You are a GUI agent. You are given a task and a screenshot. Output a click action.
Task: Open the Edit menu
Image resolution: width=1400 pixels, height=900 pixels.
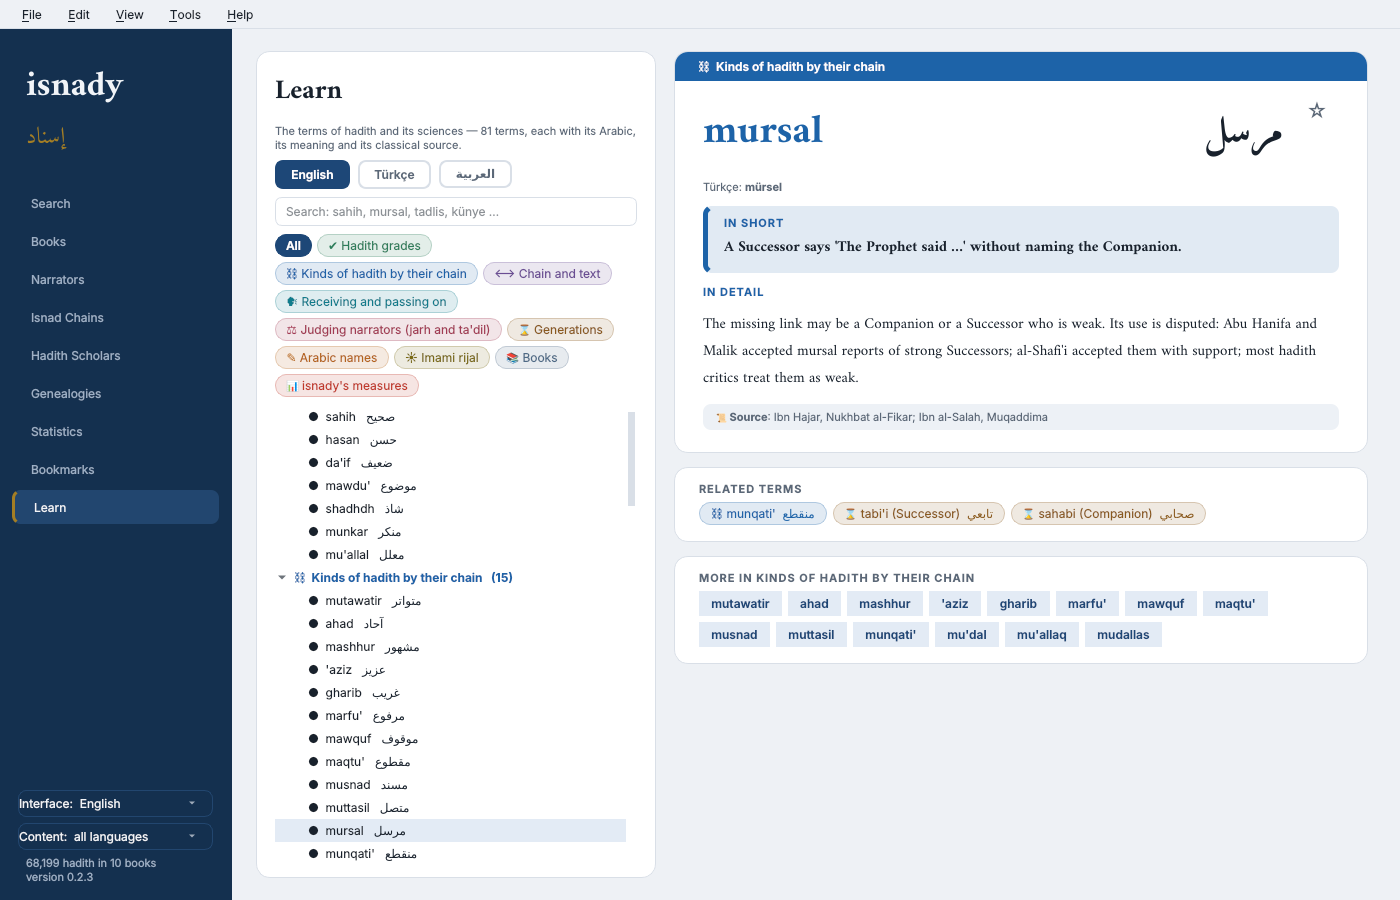[x=79, y=14]
